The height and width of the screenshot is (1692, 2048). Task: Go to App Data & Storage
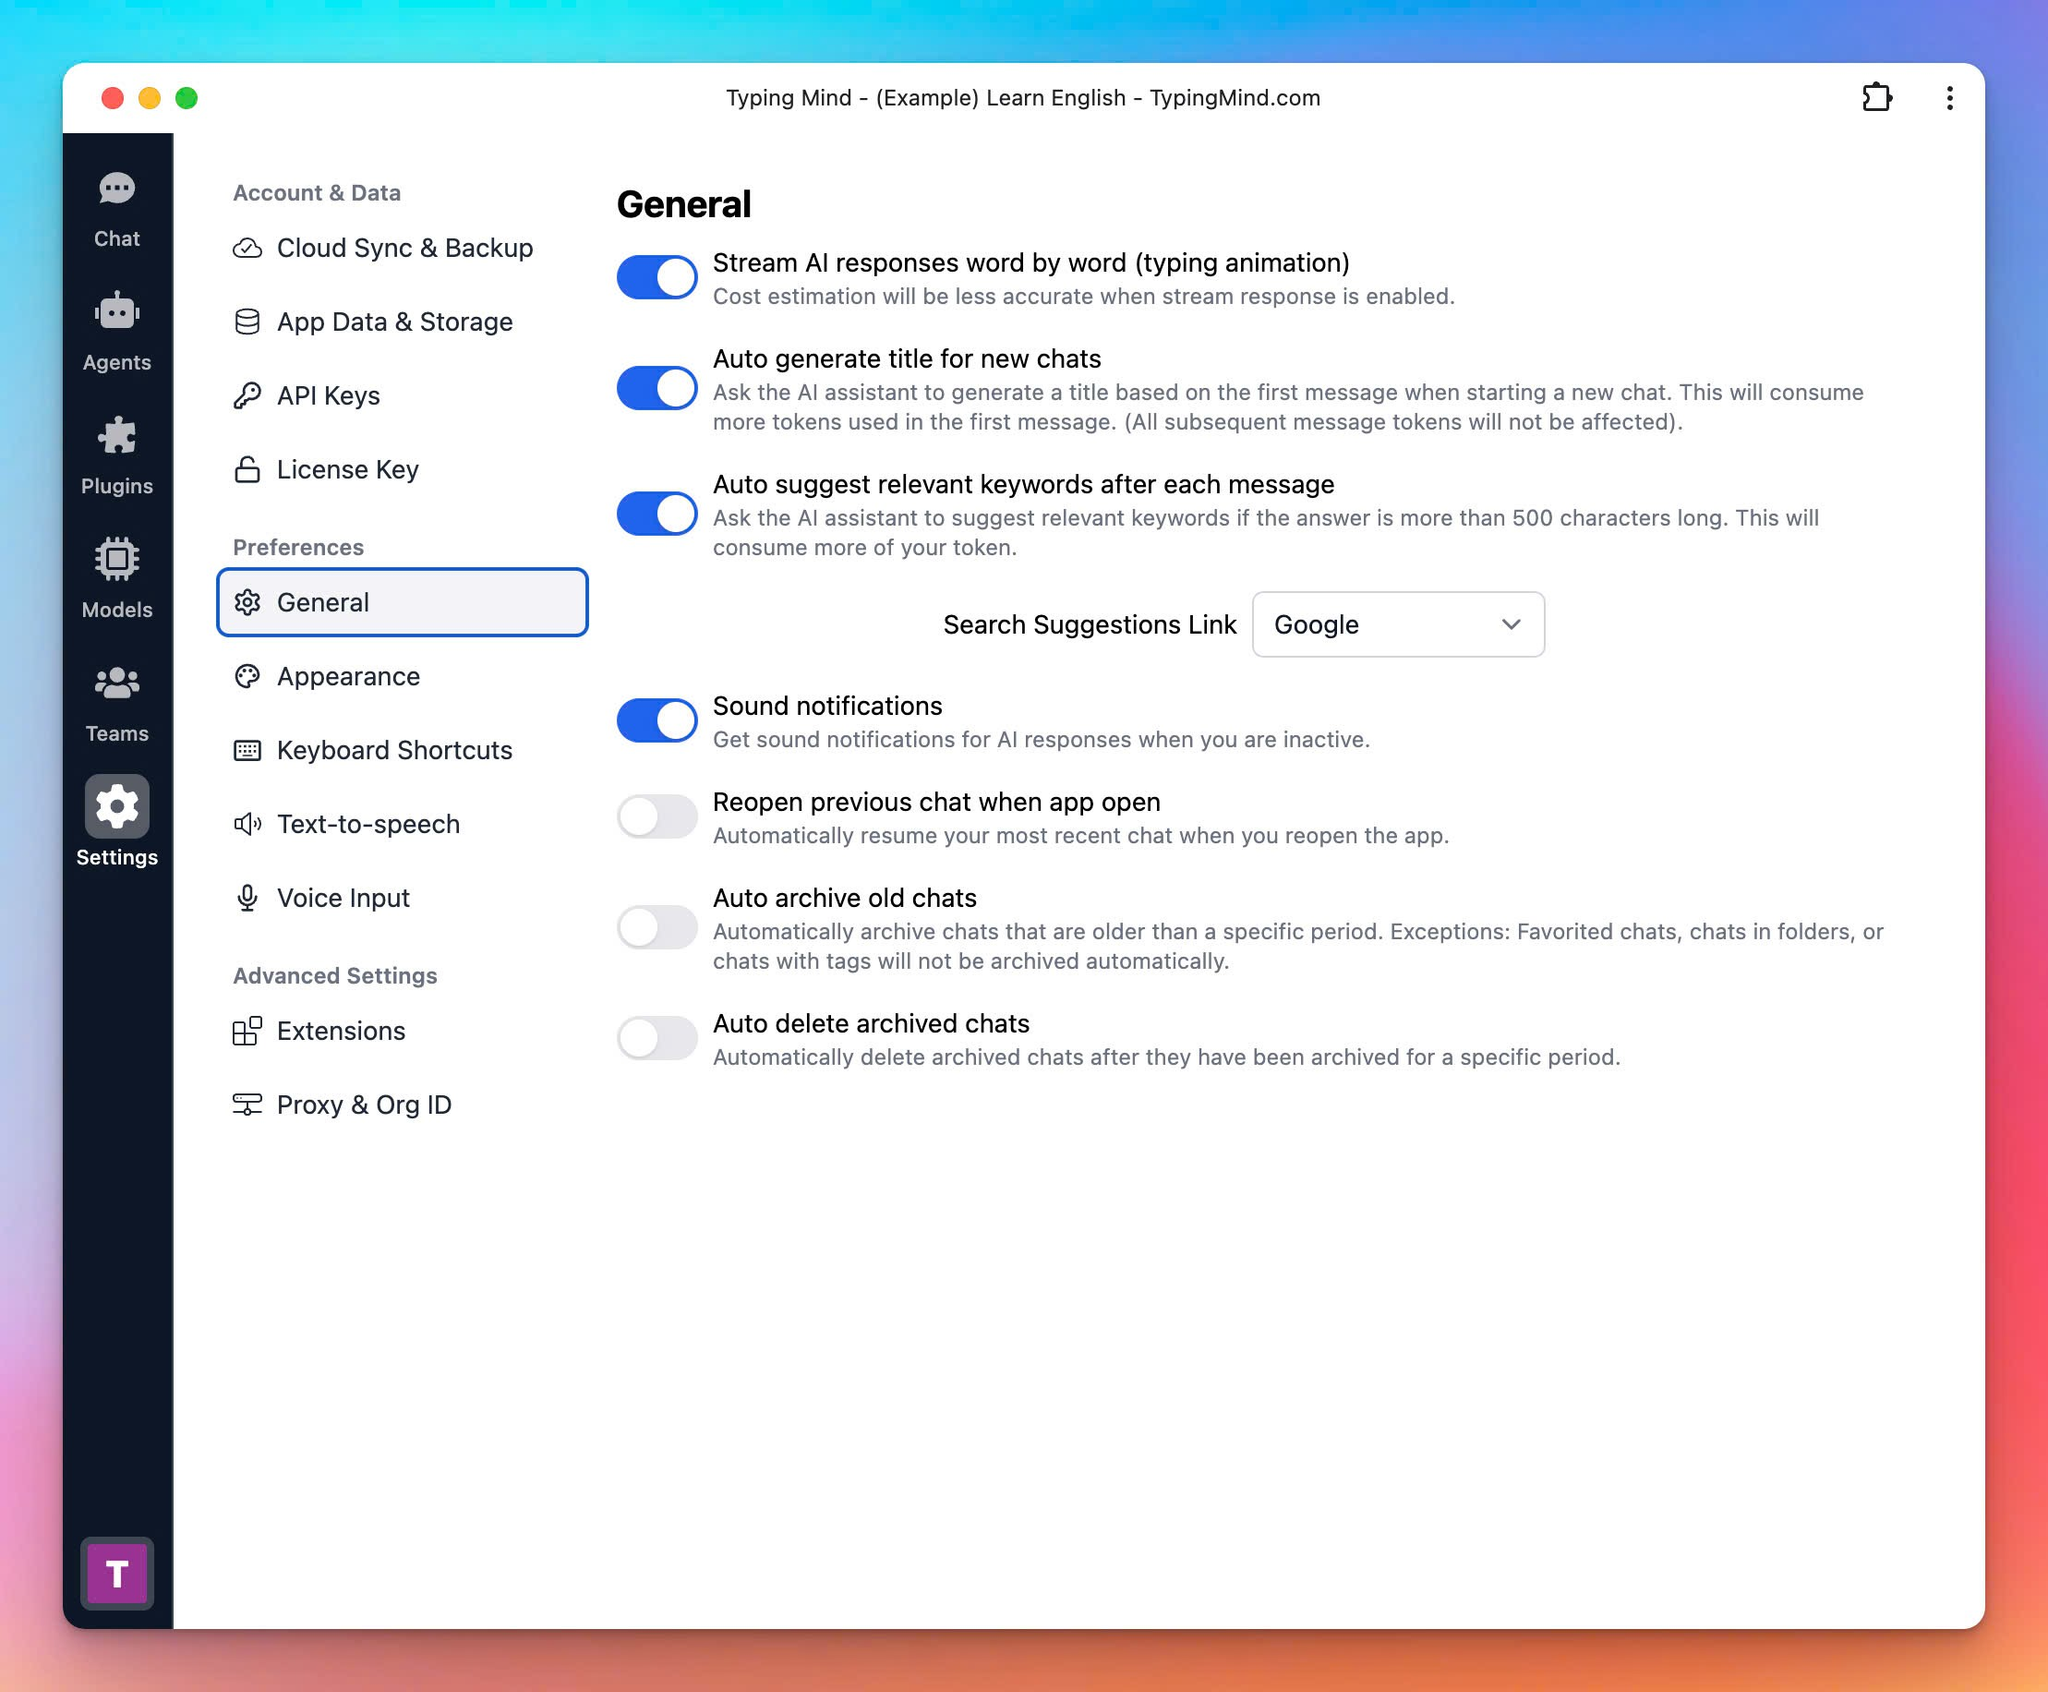[402, 322]
